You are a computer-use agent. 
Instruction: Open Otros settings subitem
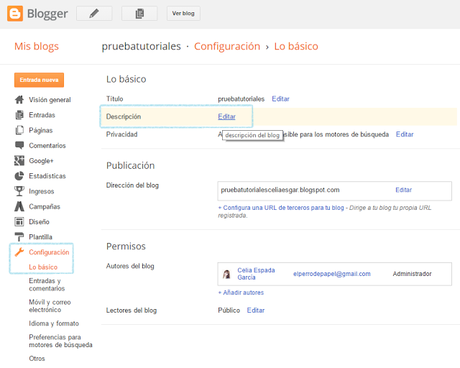click(x=37, y=358)
